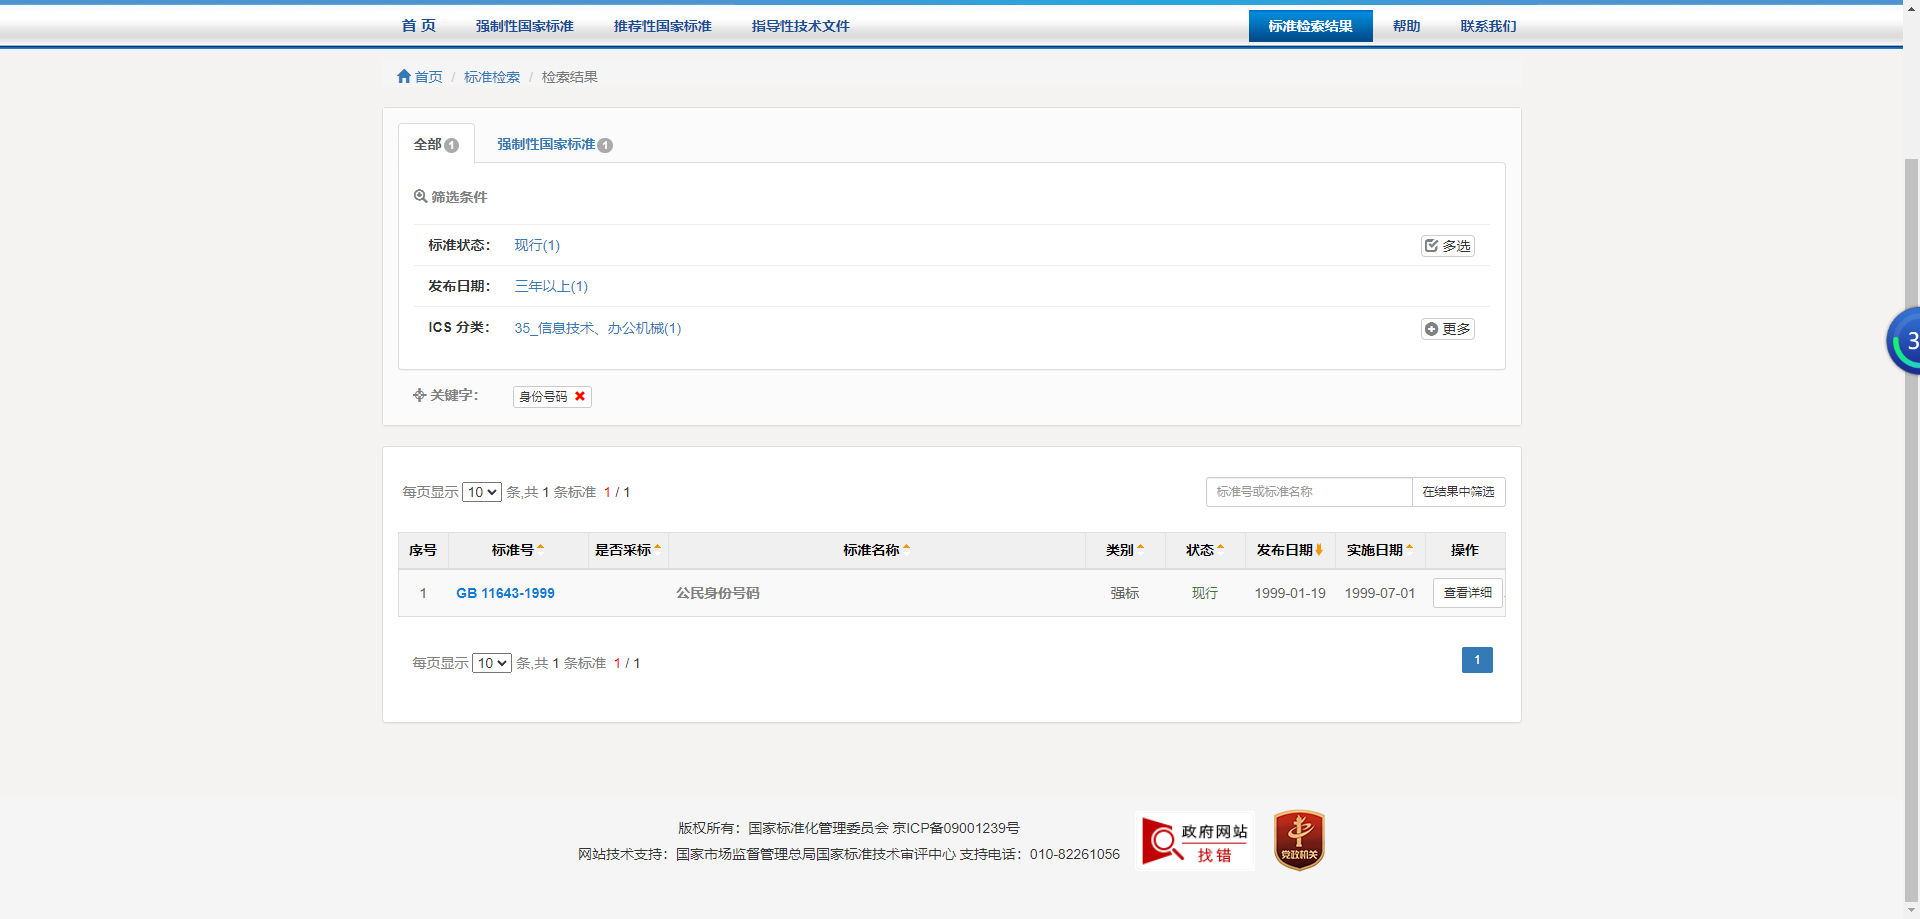
Task: Click the home icon in breadcrumb
Action: [404, 77]
